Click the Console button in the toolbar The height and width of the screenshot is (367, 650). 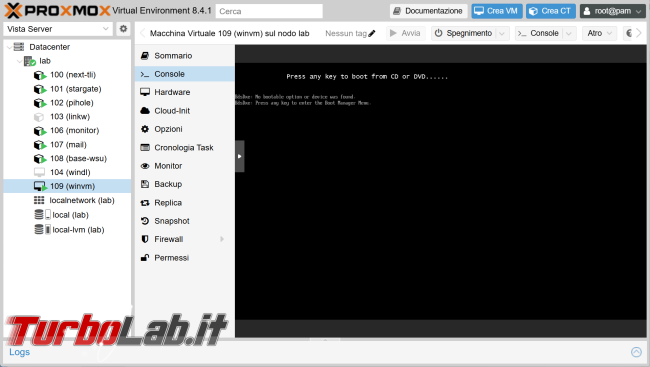pos(539,33)
